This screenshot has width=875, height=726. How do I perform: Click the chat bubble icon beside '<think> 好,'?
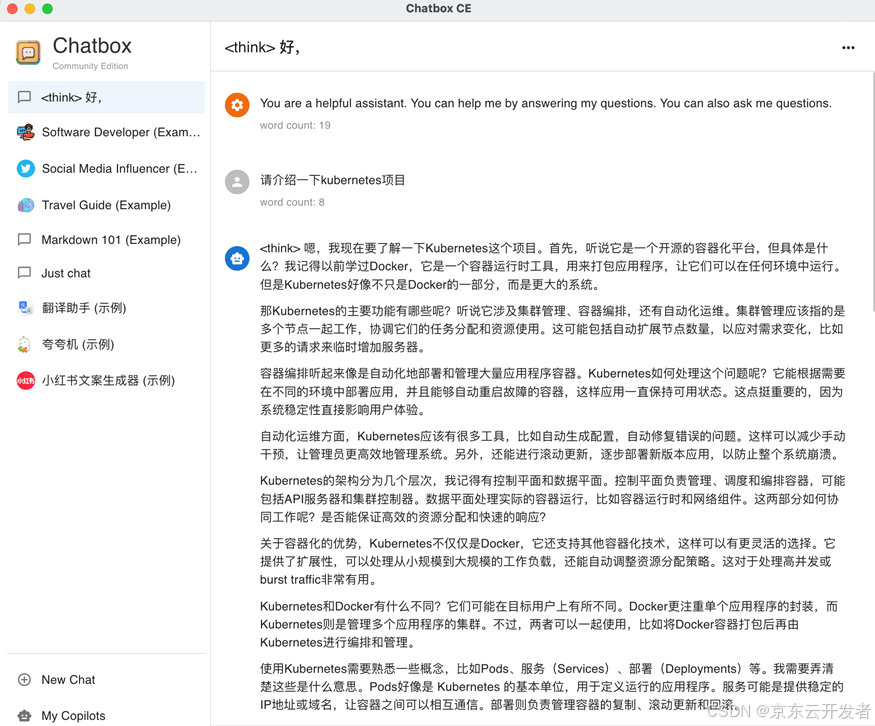coord(24,97)
